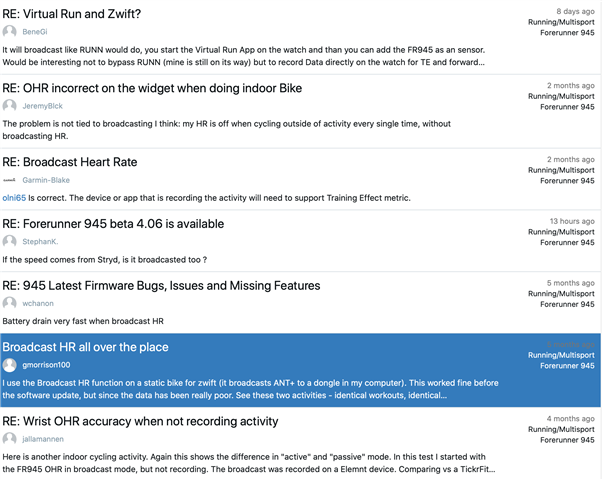Open 'RE: Virtual Run and Zwift?' thread
The width and height of the screenshot is (603, 480).
pyautogui.click(x=72, y=14)
